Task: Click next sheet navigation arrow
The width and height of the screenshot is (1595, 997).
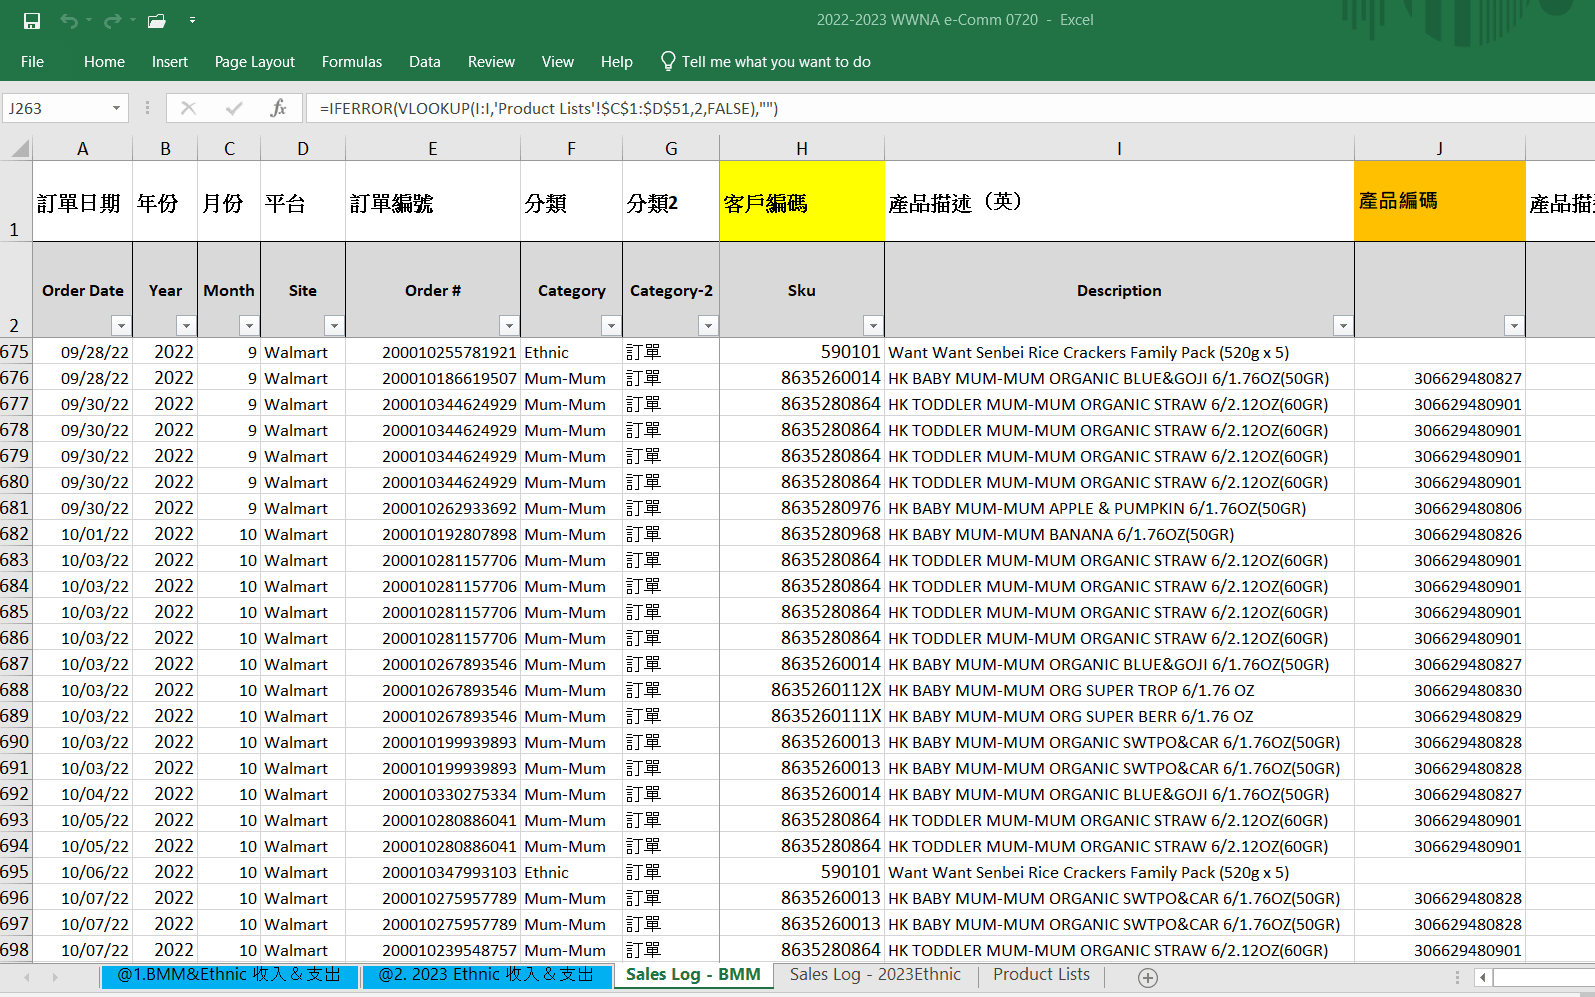Action: pyautogui.click(x=54, y=977)
